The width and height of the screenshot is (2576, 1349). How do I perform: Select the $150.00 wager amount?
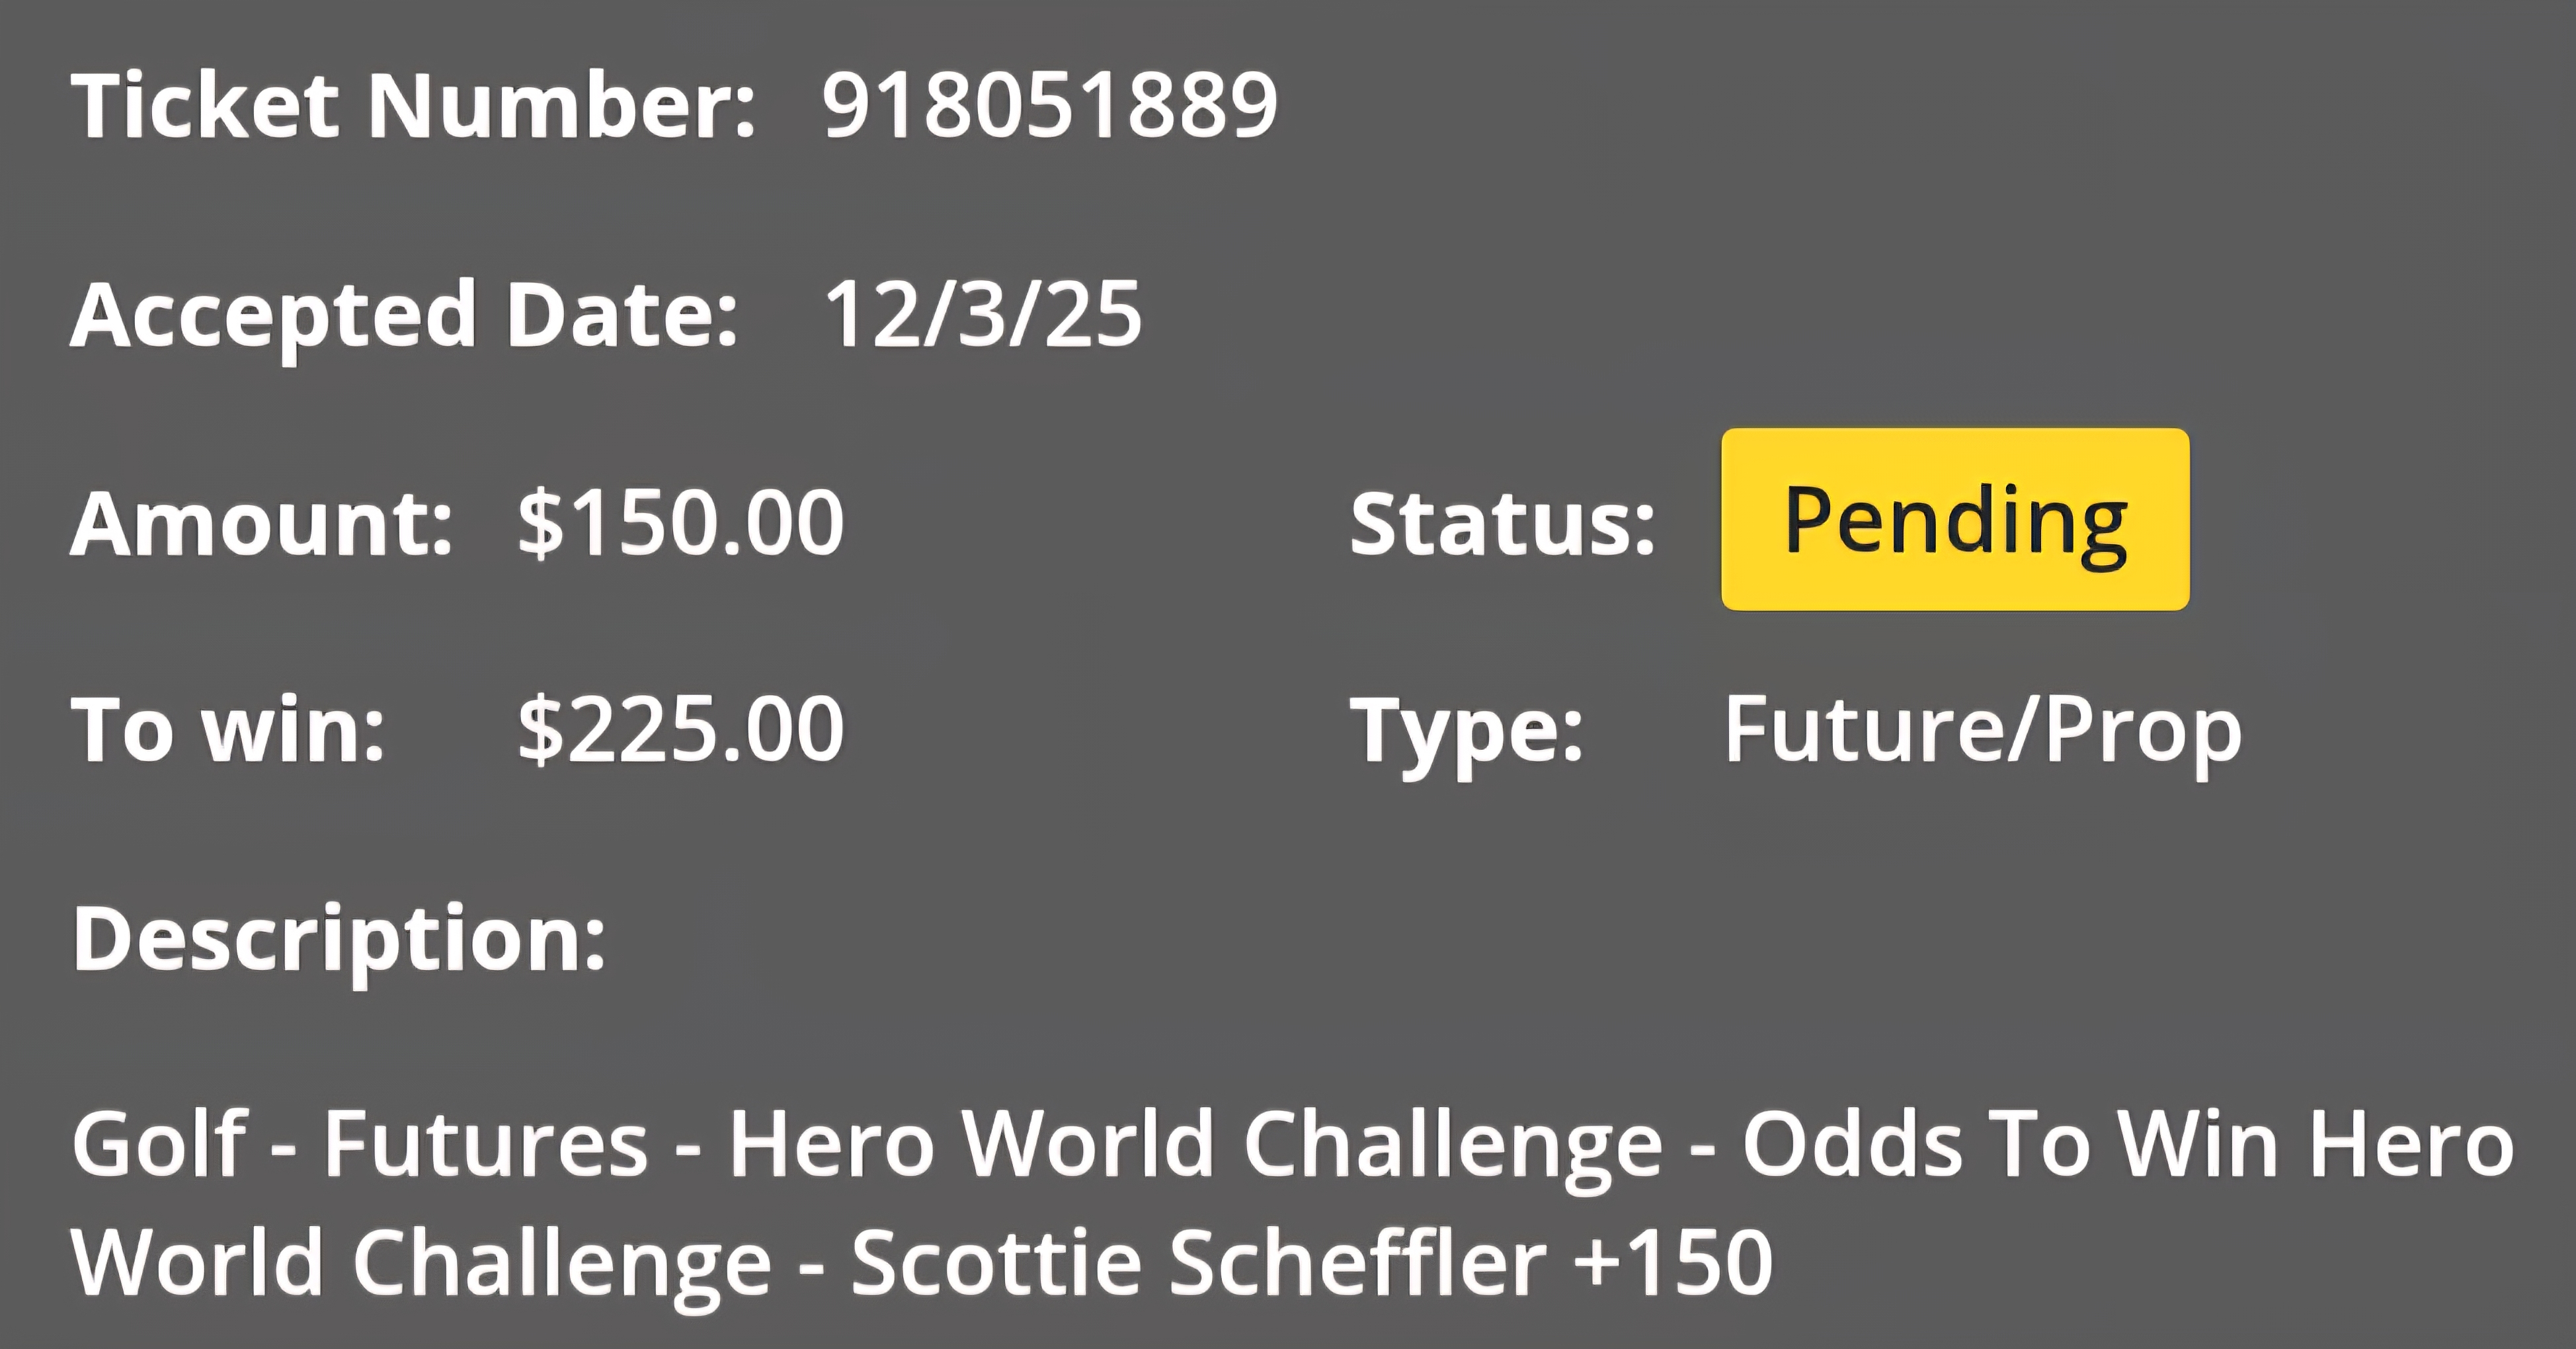681,523
